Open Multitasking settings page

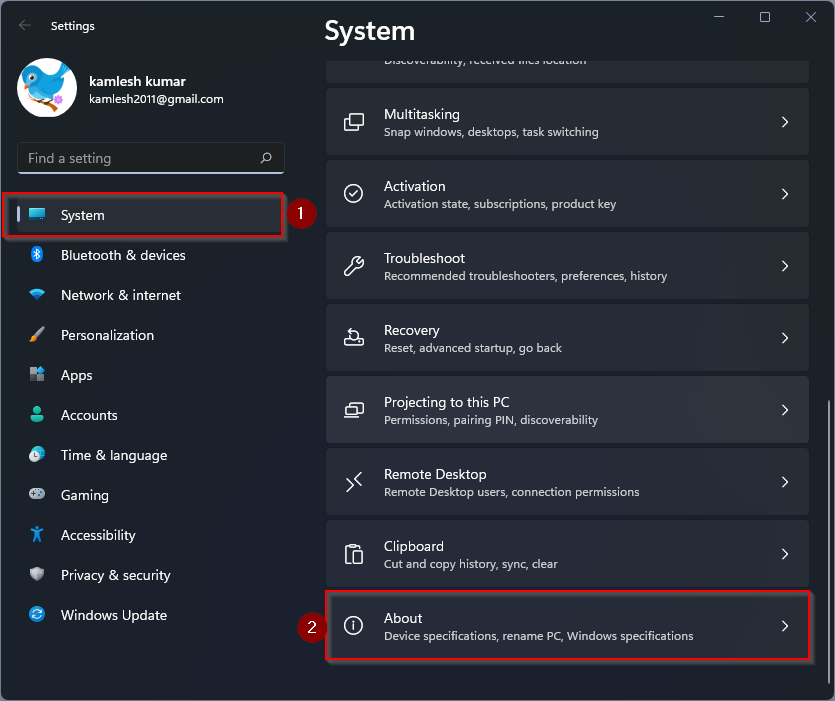pyautogui.click(x=567, y=122)
